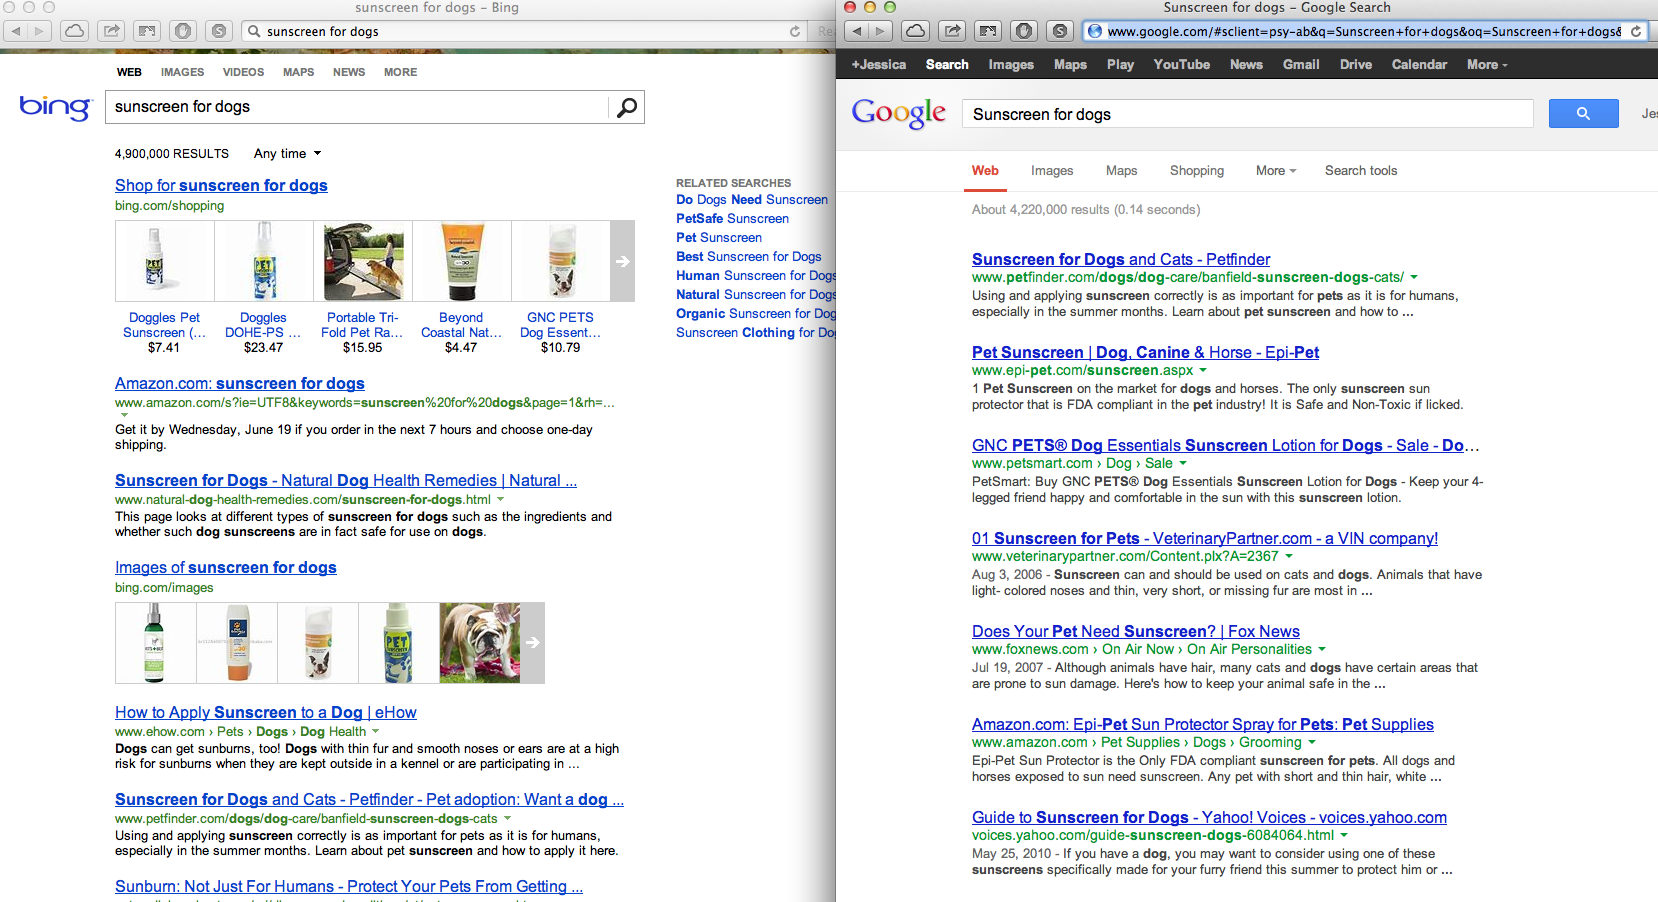Click Google window address bar URL
Viewport: 1658px width, 902px height.
(x=1364, y=31)
